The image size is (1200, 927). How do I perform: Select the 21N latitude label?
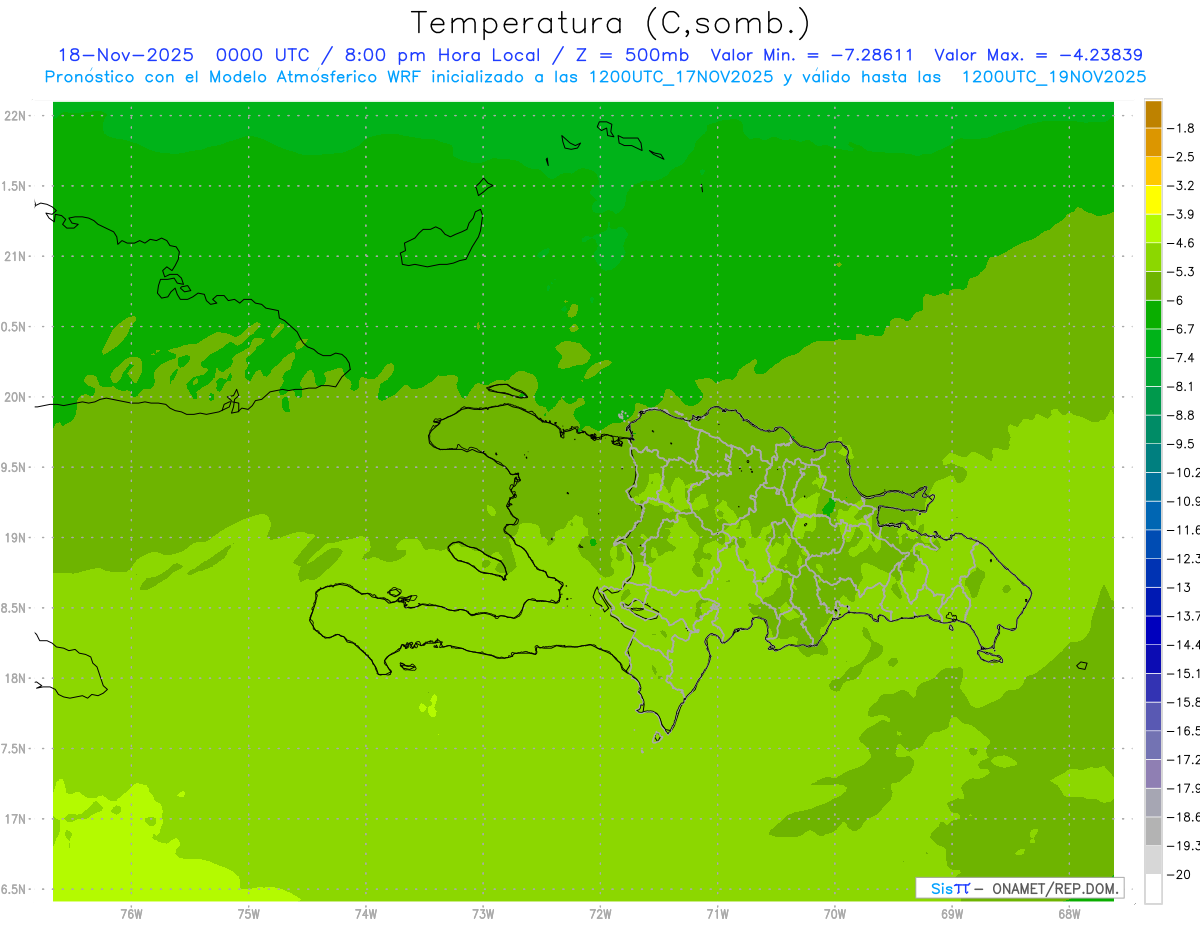17,256
